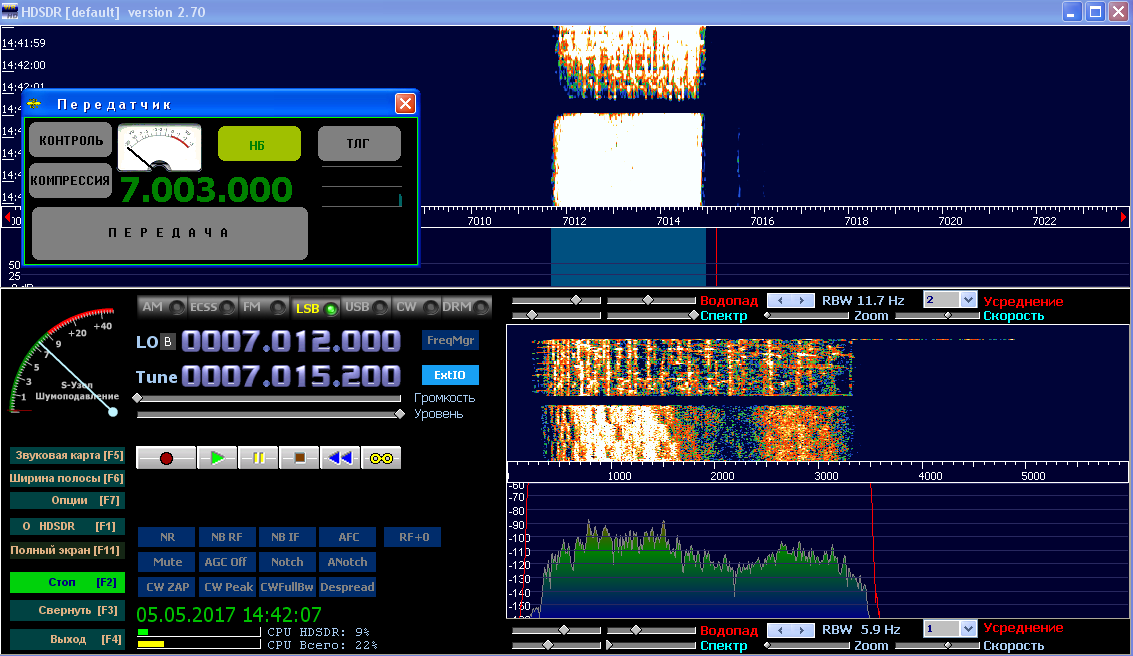Toggle CW ZAP button
This screenshot has height=656, width=1133.
click(x=167, y=587)
